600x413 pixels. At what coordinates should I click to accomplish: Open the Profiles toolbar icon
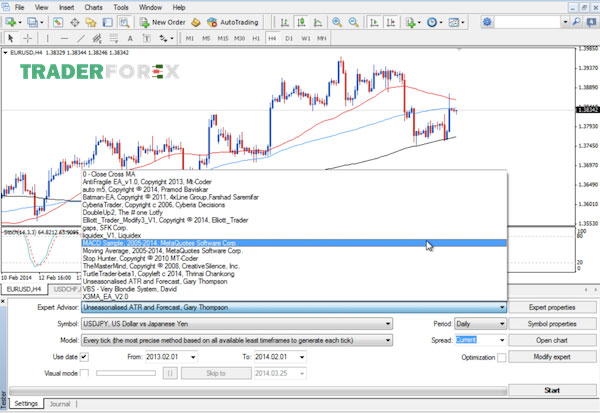click(33, 23)
